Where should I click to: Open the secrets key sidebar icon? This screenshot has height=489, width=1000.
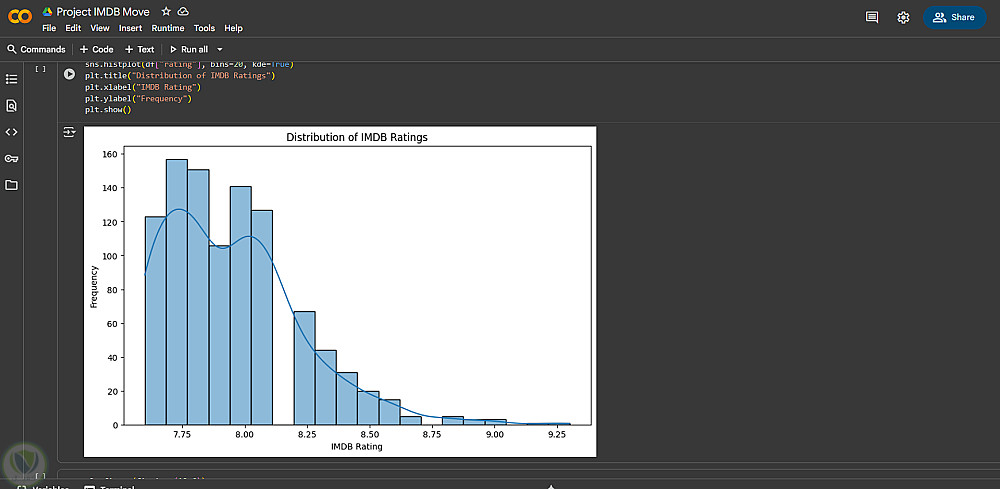(11, 159)
